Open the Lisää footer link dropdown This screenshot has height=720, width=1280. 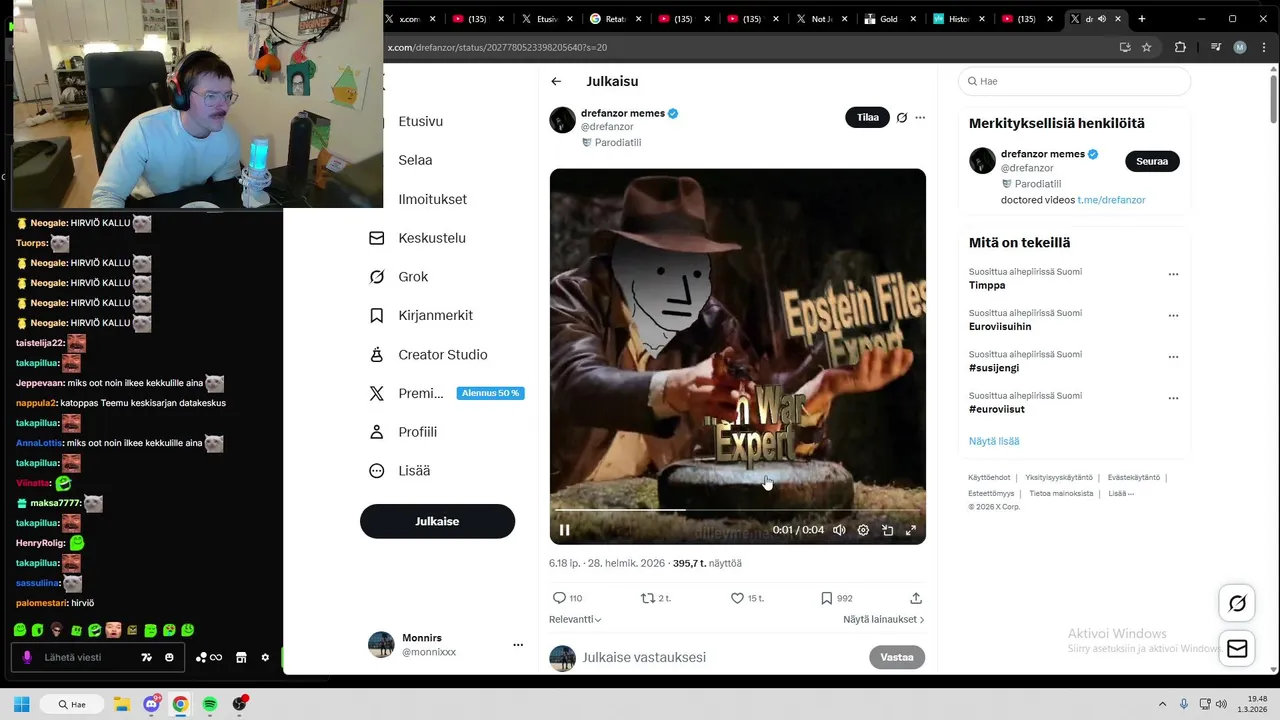(1121, 493)
